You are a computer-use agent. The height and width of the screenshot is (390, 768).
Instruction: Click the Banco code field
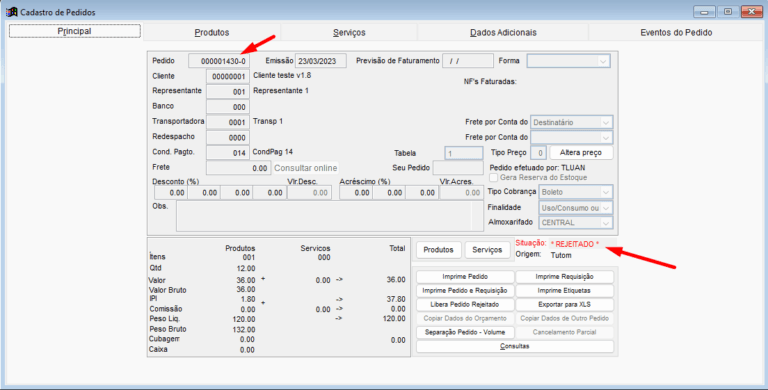(228, 107)
